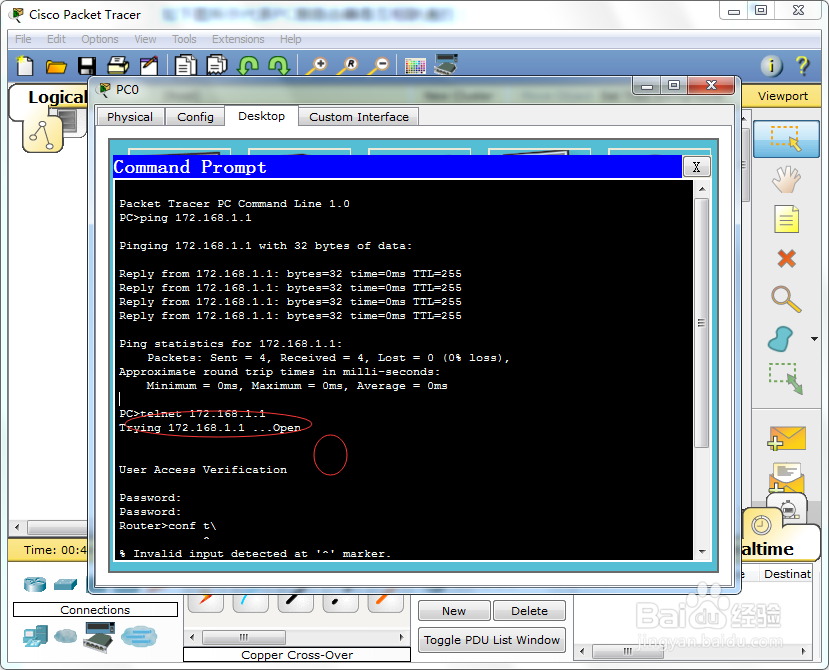Select the Custom Made Devices icon
829x670 pixels.
99,637
